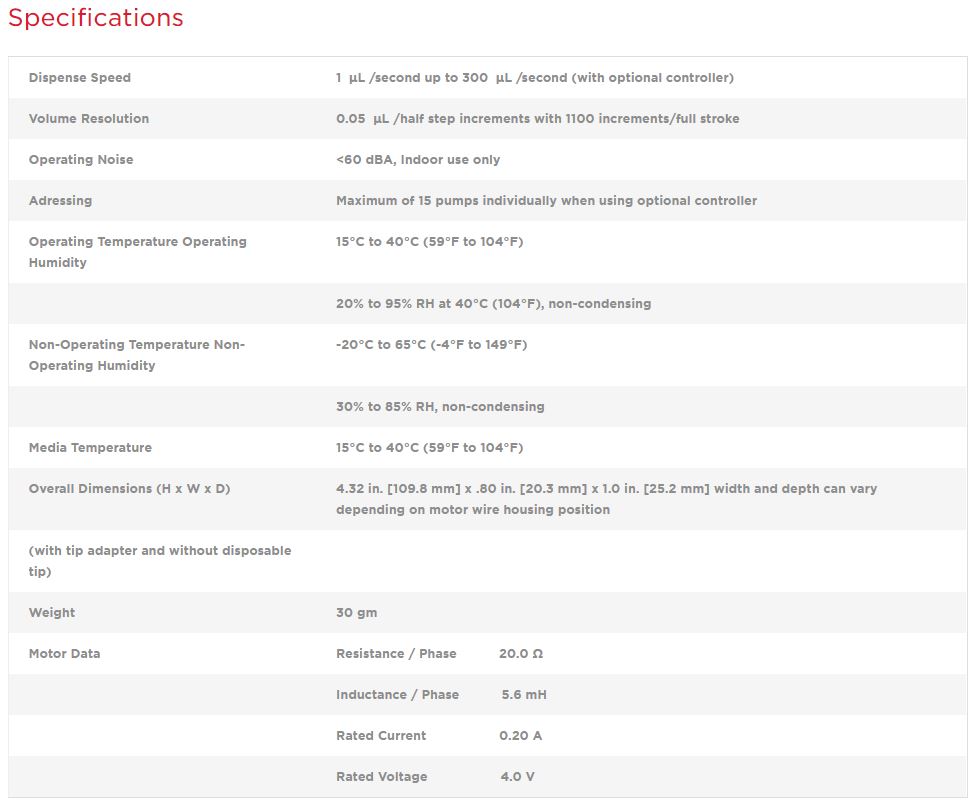This screenshot has height=803, width=978.
Task: Click the Motor Data label
Action: tap(64, 654)
